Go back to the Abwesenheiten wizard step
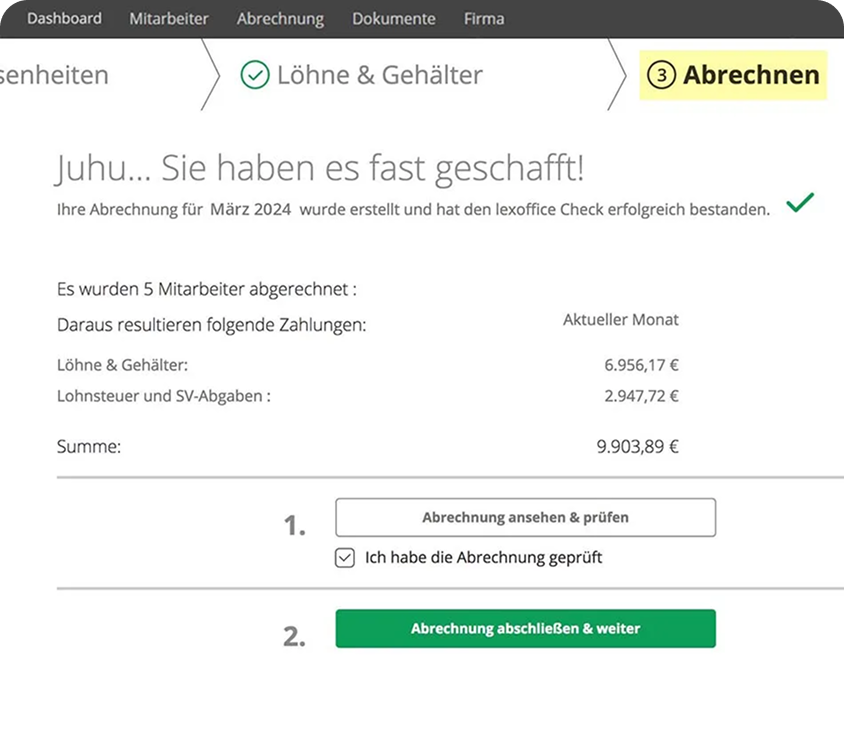Viewport: 844px width, 756px height. click(x=55, y=75)
